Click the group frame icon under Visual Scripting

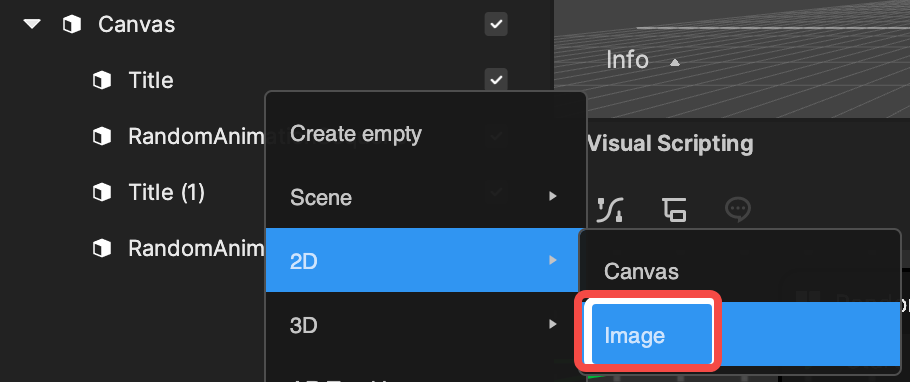(674, 210)
